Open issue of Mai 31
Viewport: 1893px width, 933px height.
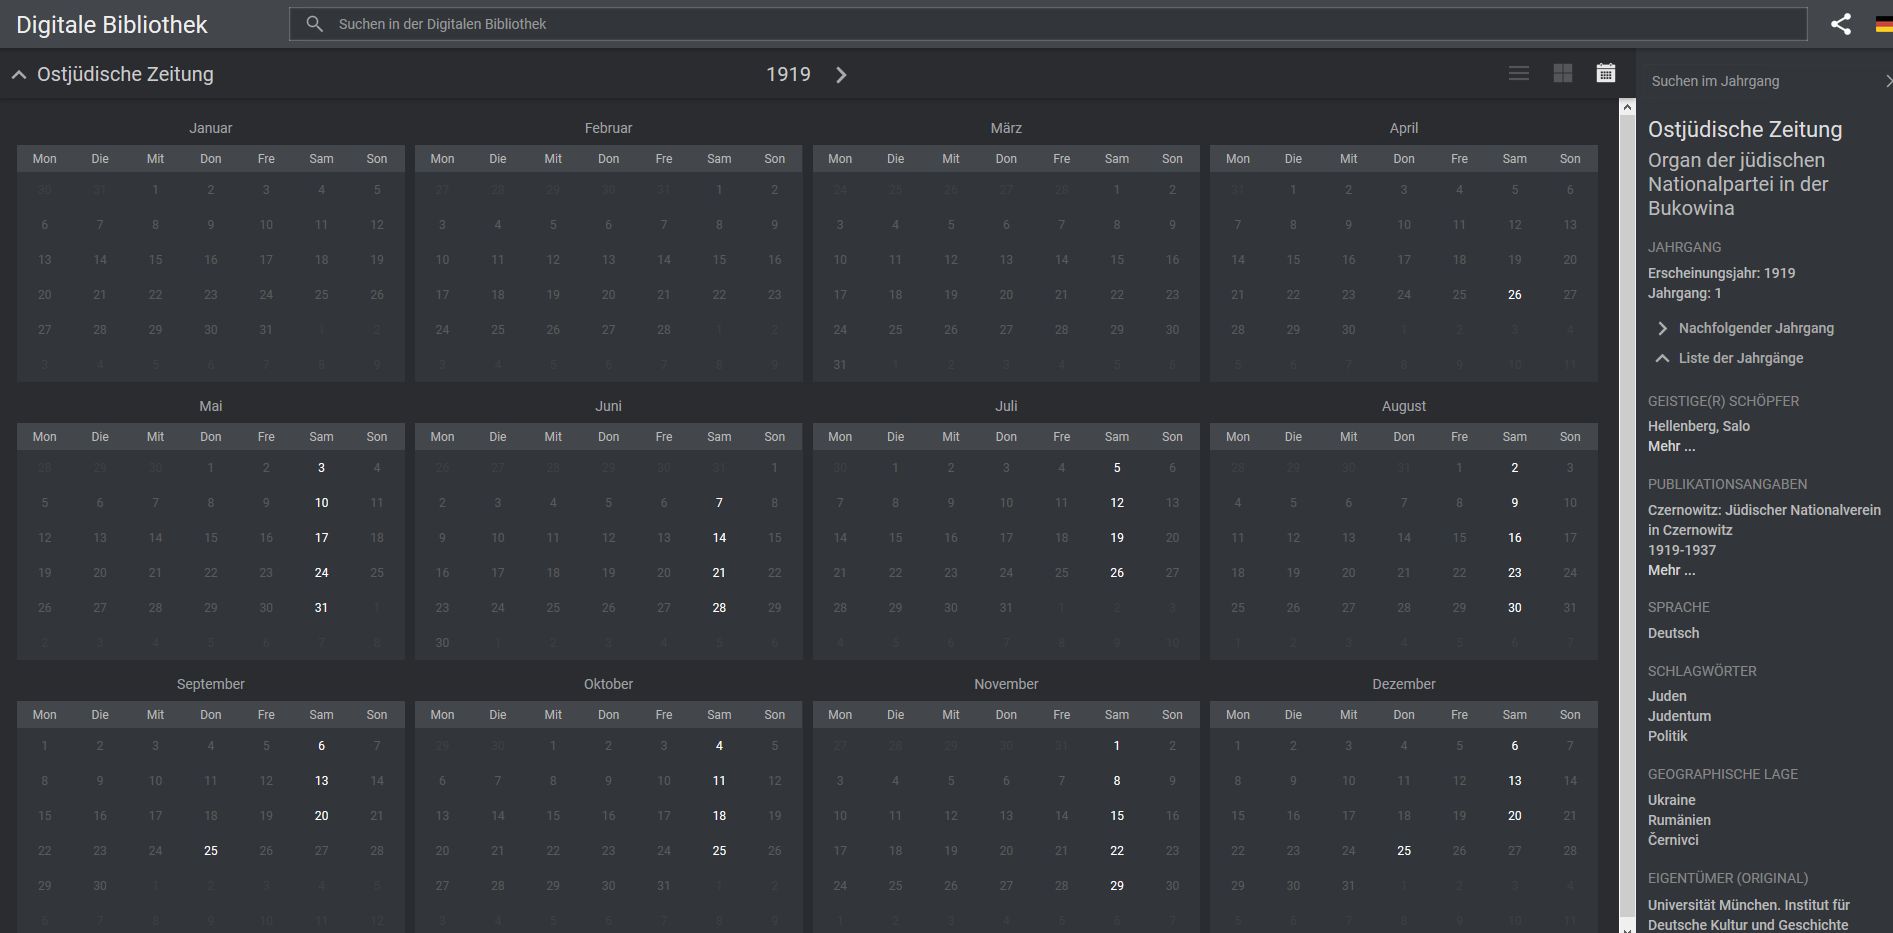[x=321, y=608]
